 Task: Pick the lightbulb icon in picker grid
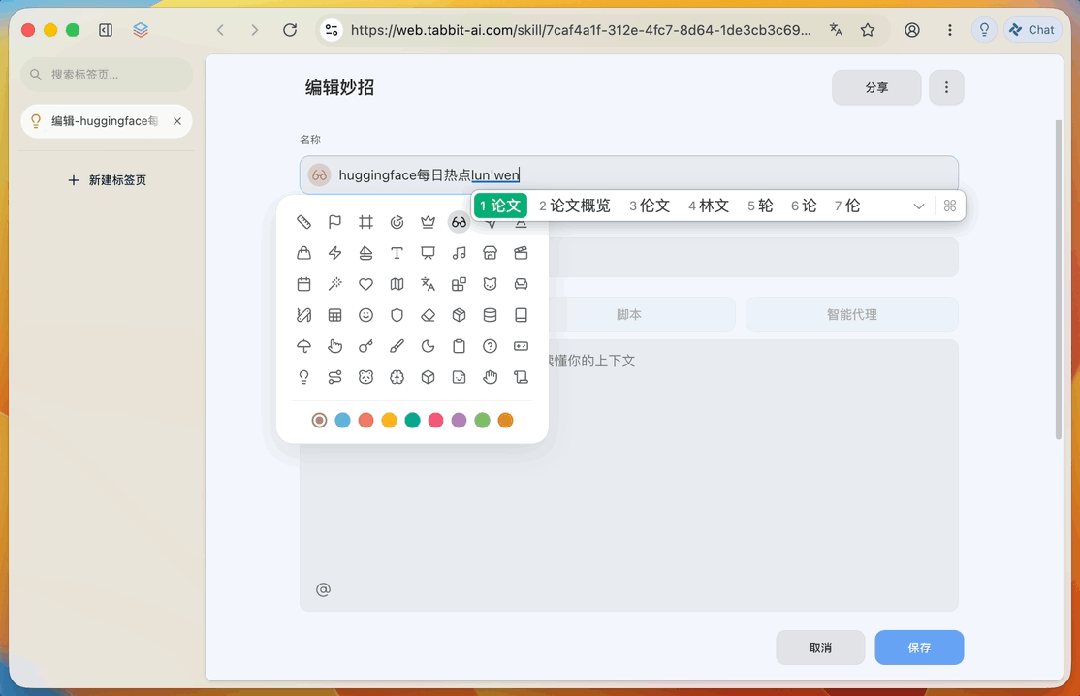[304, 377]
